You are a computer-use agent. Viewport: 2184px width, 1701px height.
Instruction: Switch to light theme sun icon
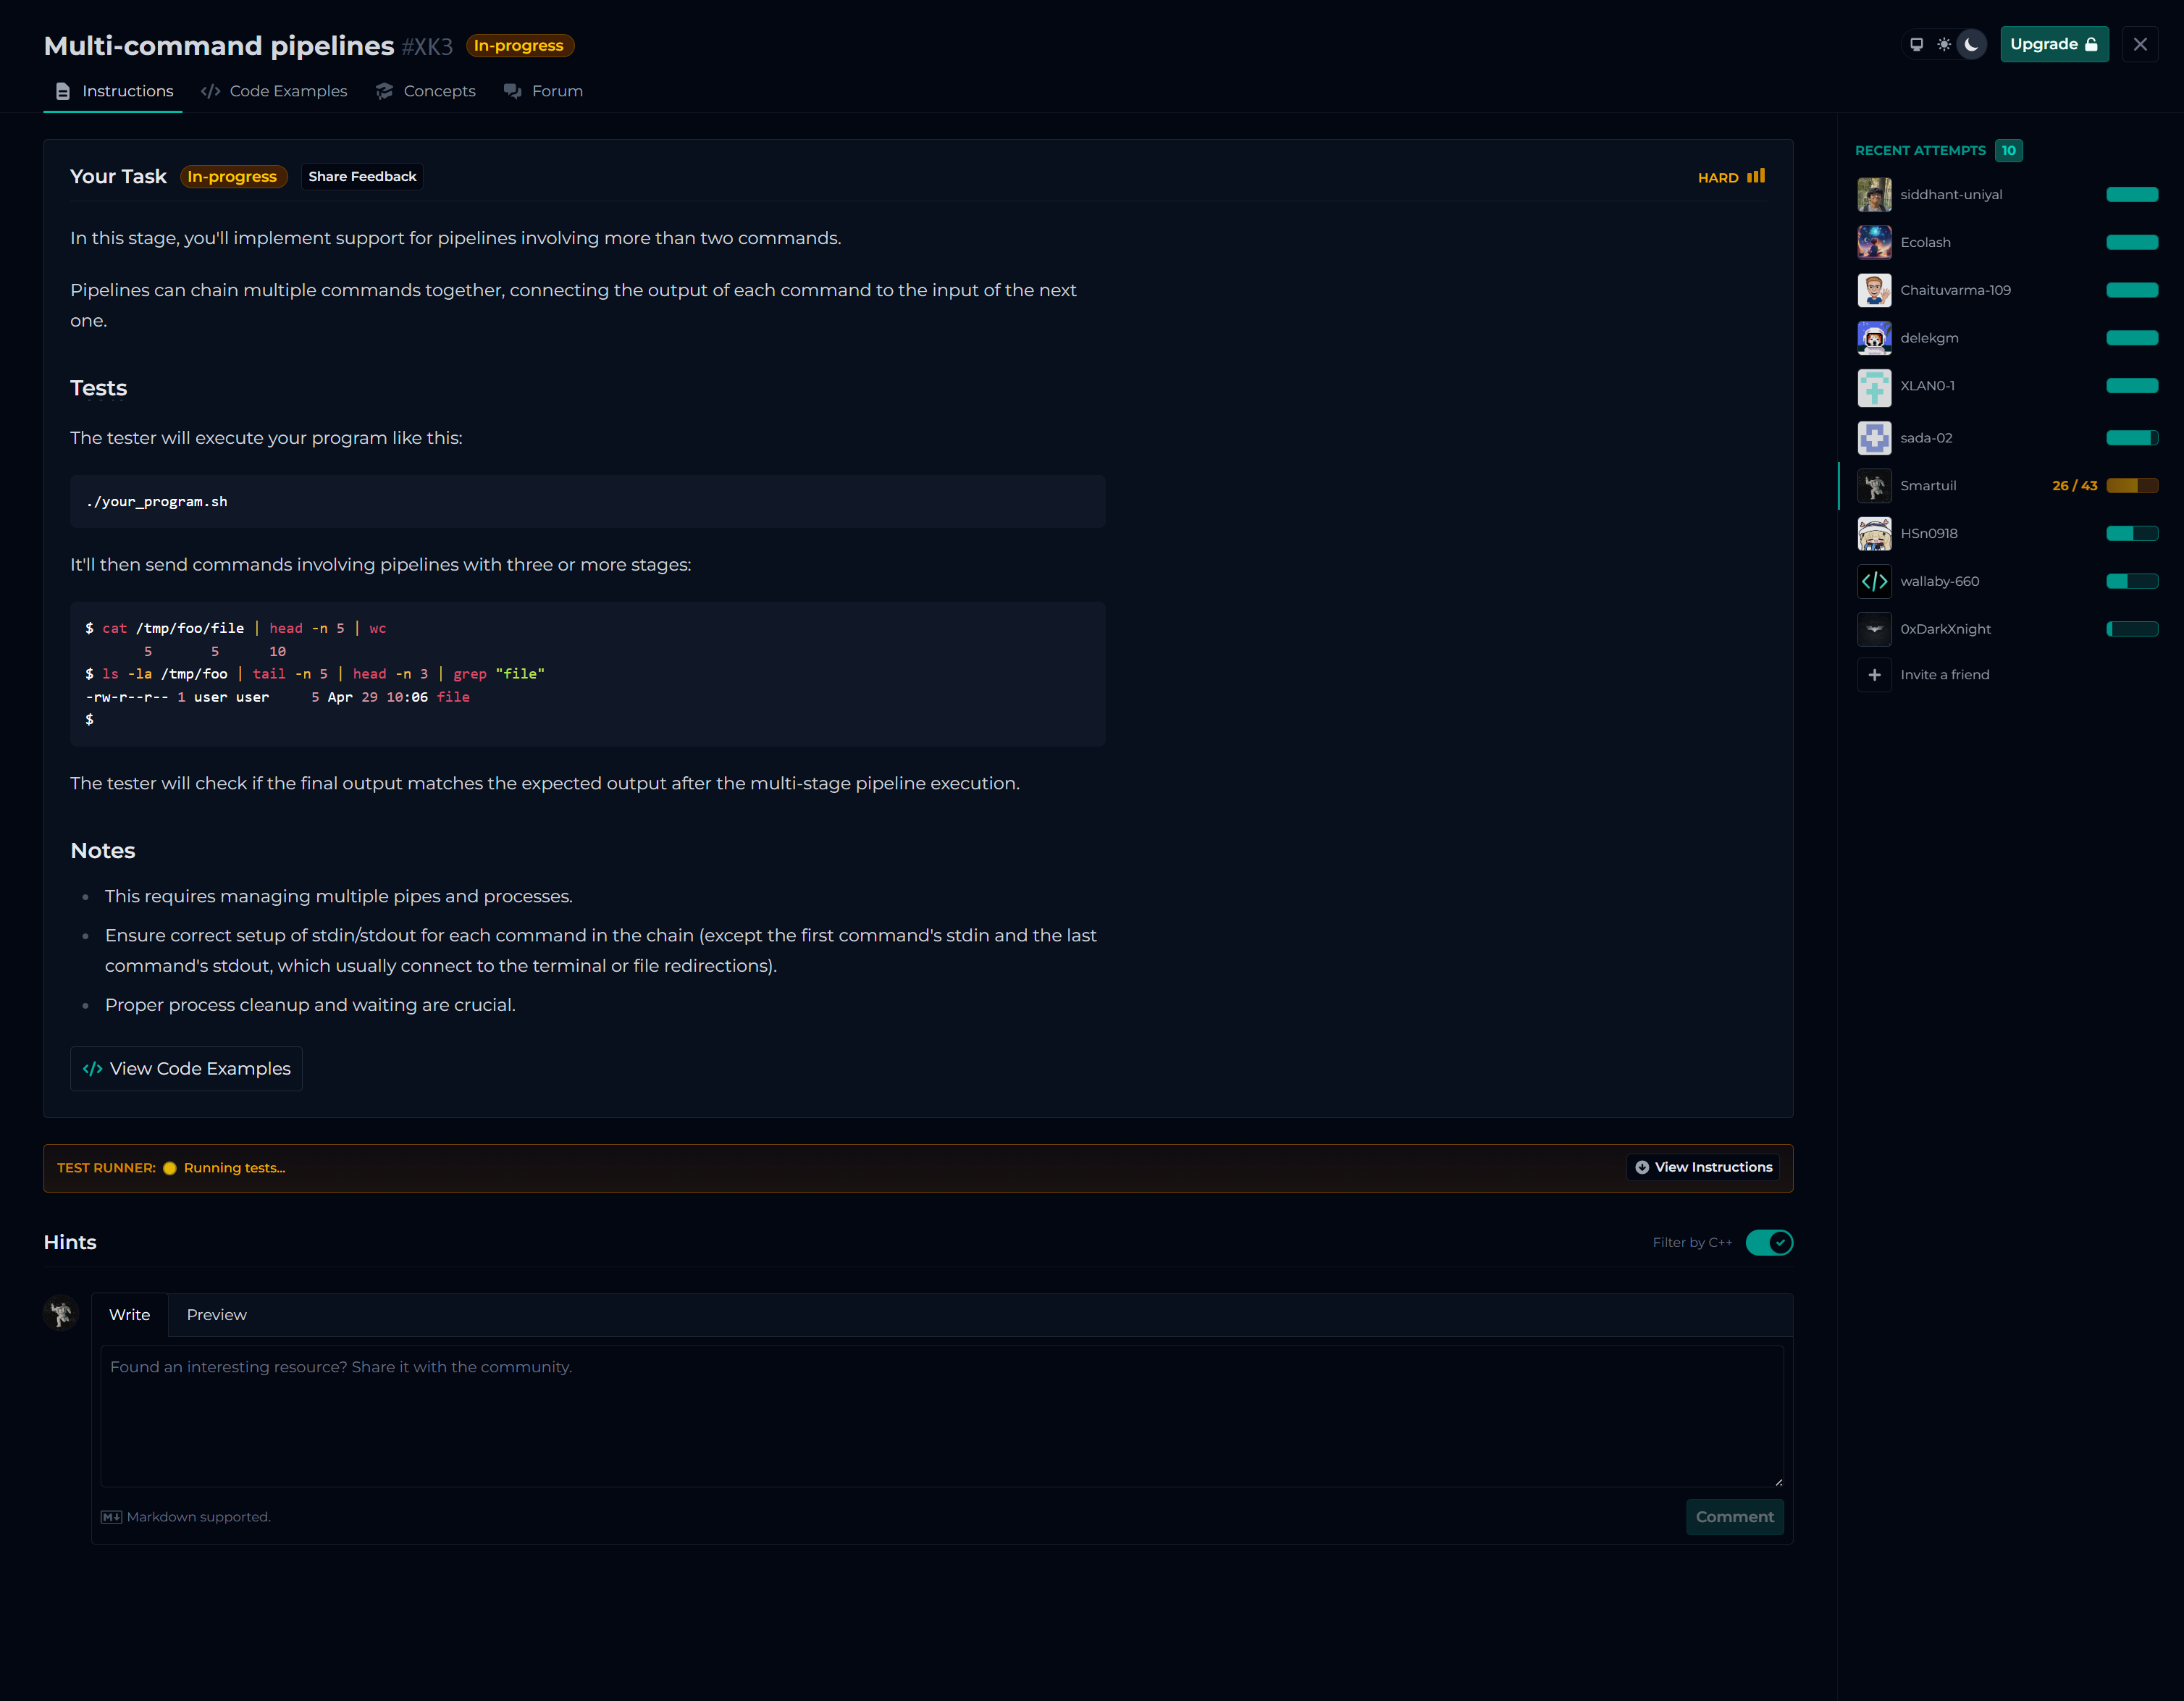point(1943,45)
